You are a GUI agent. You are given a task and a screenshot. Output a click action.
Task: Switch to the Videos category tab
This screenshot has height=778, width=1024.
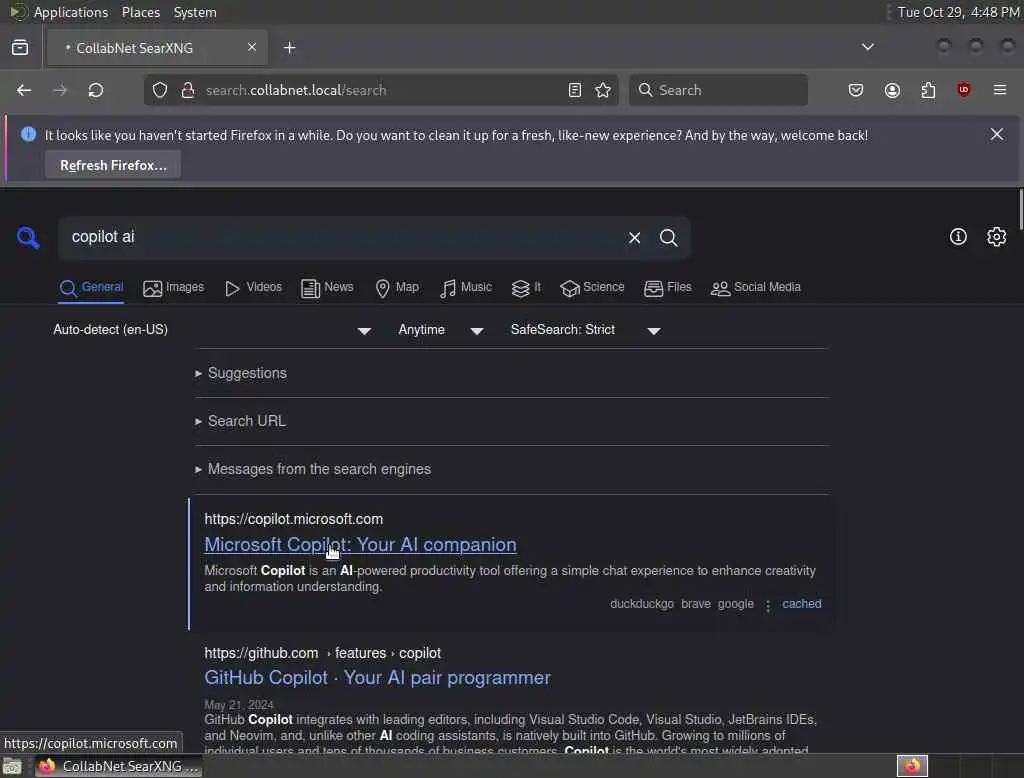point(253,287)
